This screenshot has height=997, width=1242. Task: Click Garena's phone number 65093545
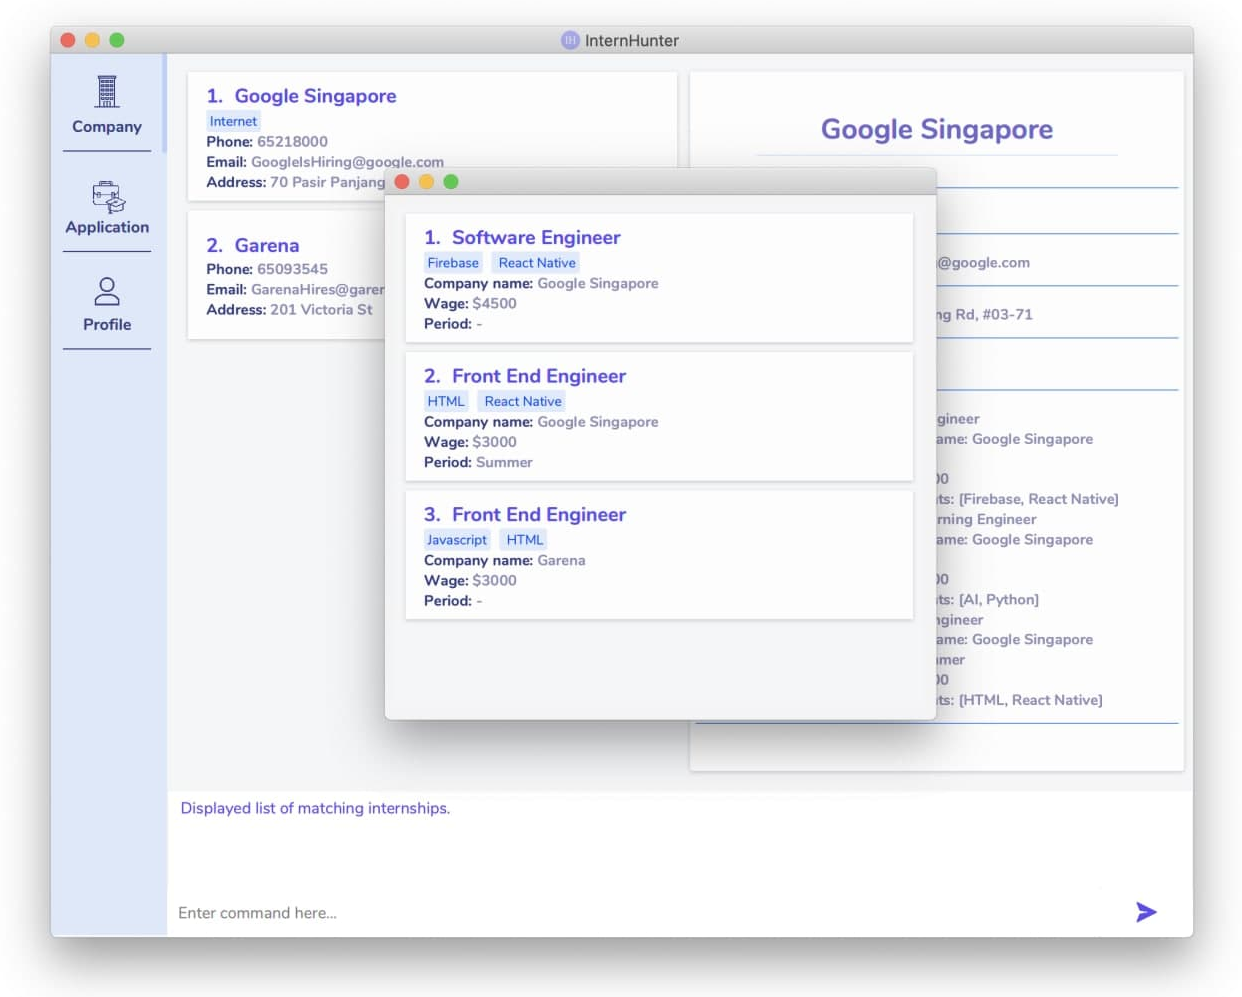point(292,269)
